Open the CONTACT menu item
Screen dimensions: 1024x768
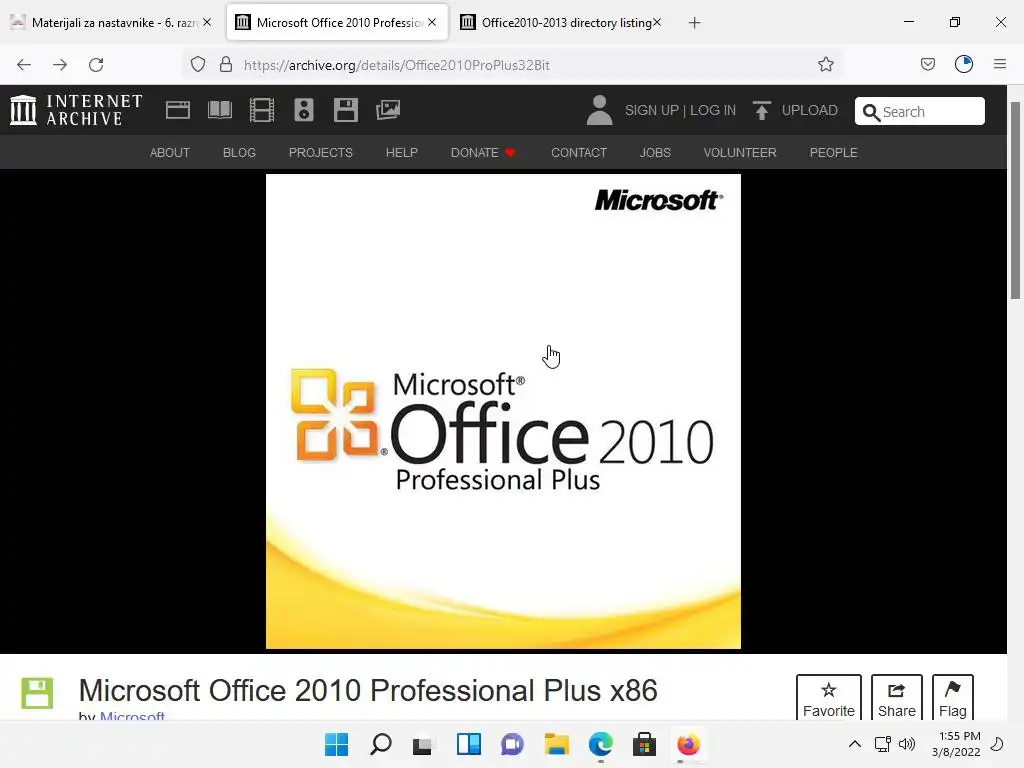[x=579, y=153]
